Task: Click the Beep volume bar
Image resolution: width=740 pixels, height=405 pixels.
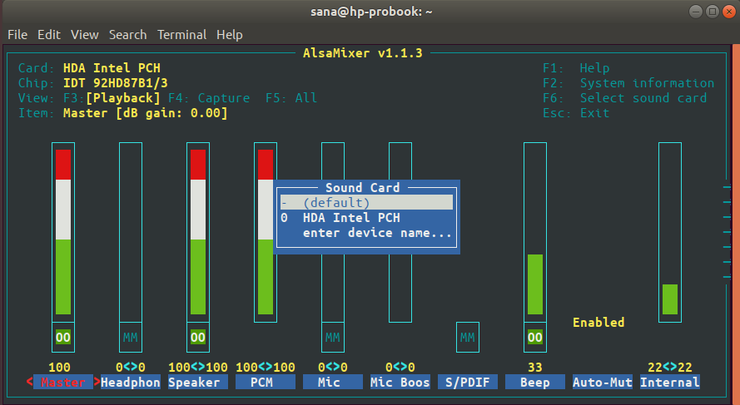Action: click(535, 232)
